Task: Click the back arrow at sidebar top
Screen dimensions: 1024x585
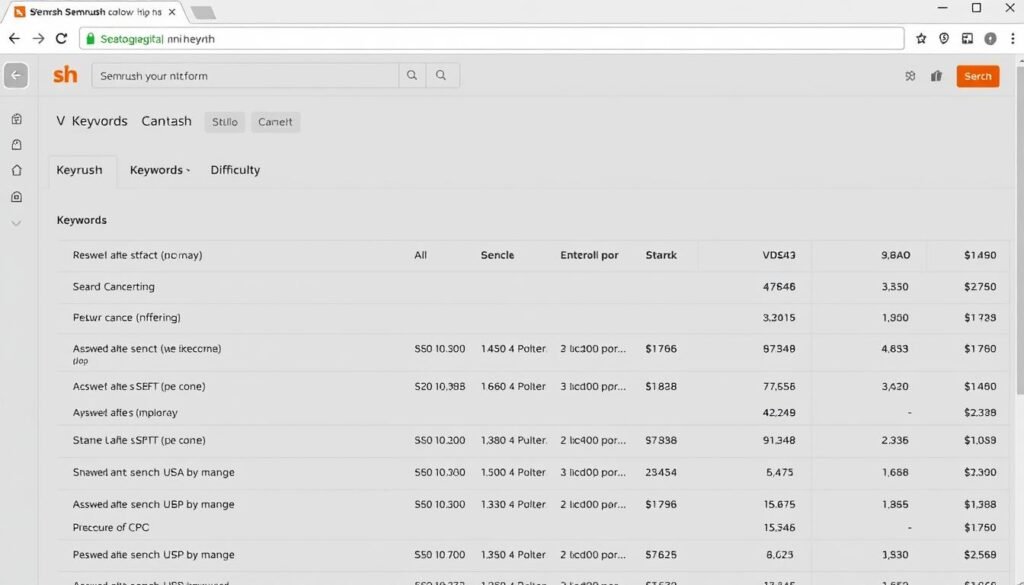Action: (15, 74)
